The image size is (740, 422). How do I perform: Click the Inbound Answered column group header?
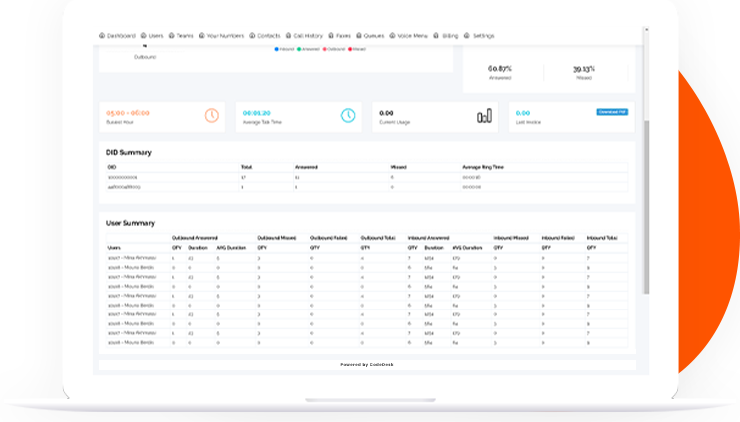pos(429,238)
